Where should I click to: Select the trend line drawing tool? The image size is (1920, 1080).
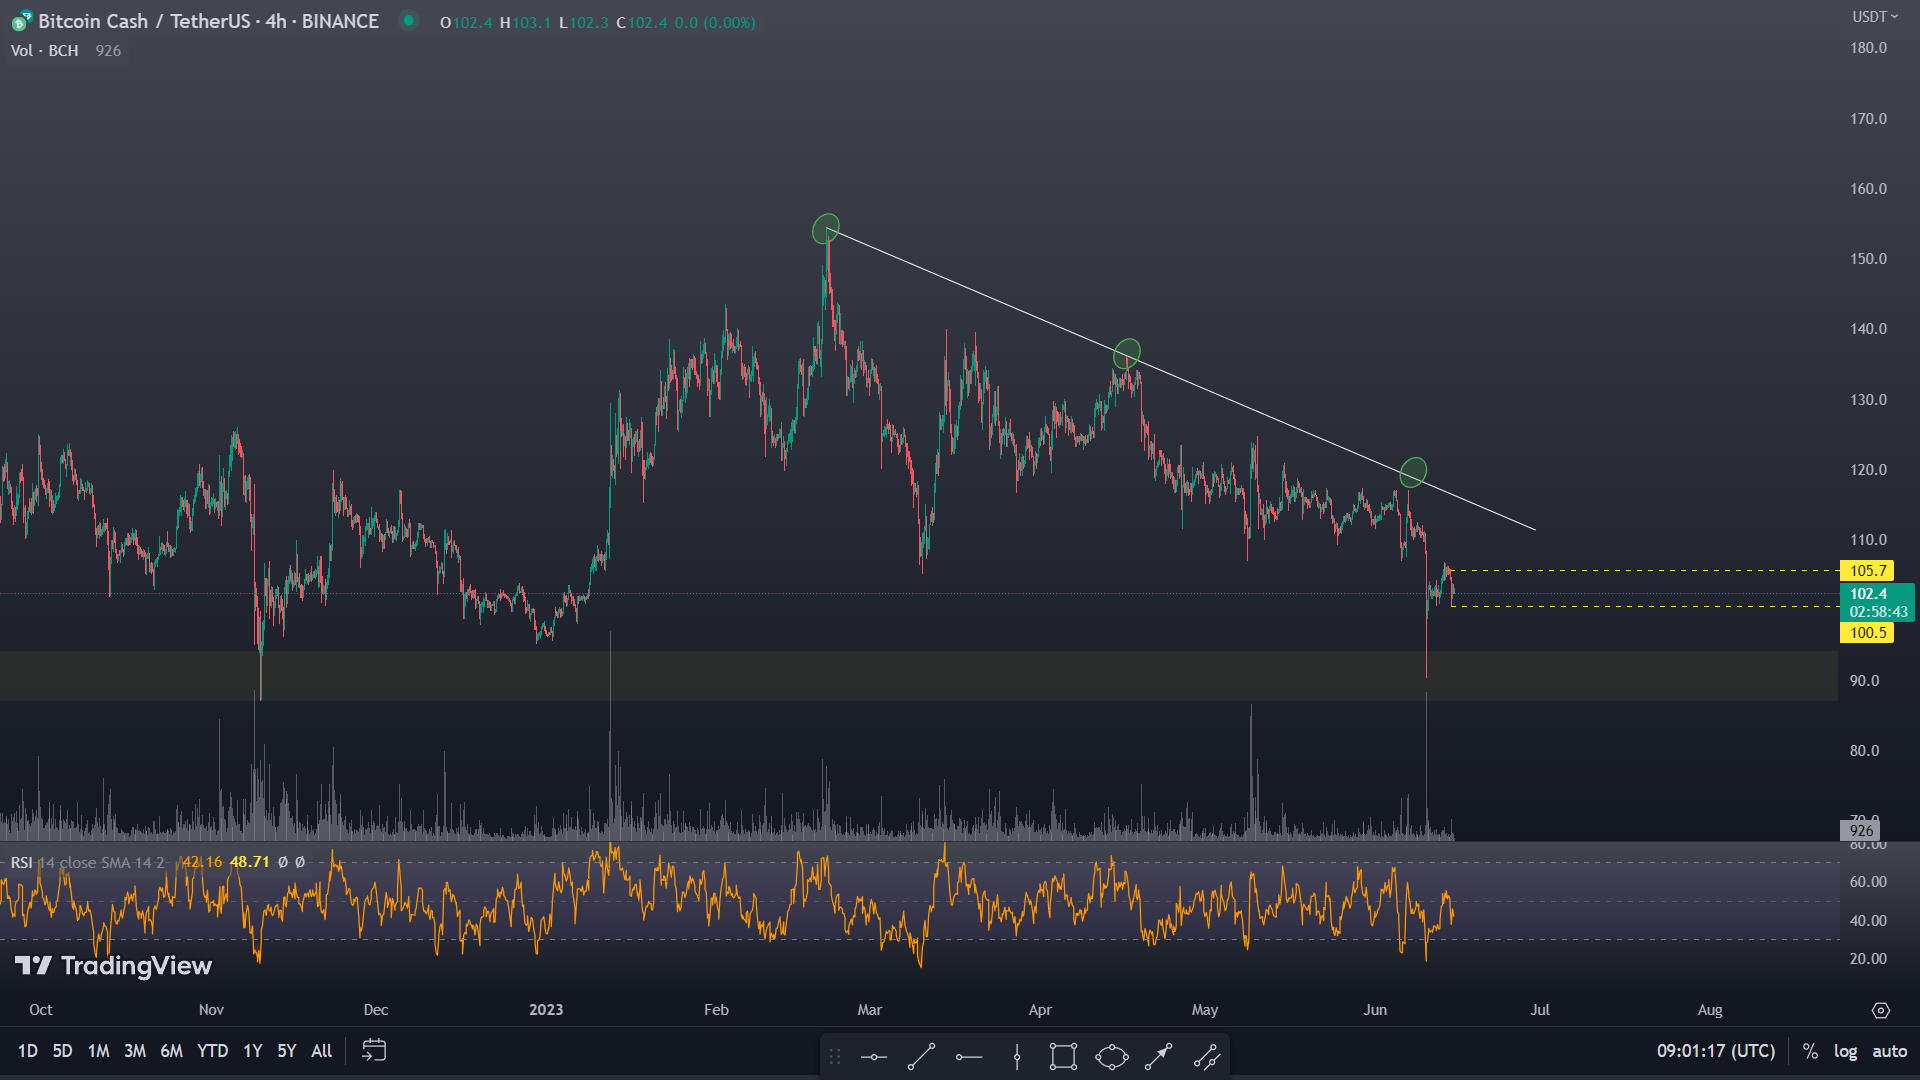coord(921,1056)
